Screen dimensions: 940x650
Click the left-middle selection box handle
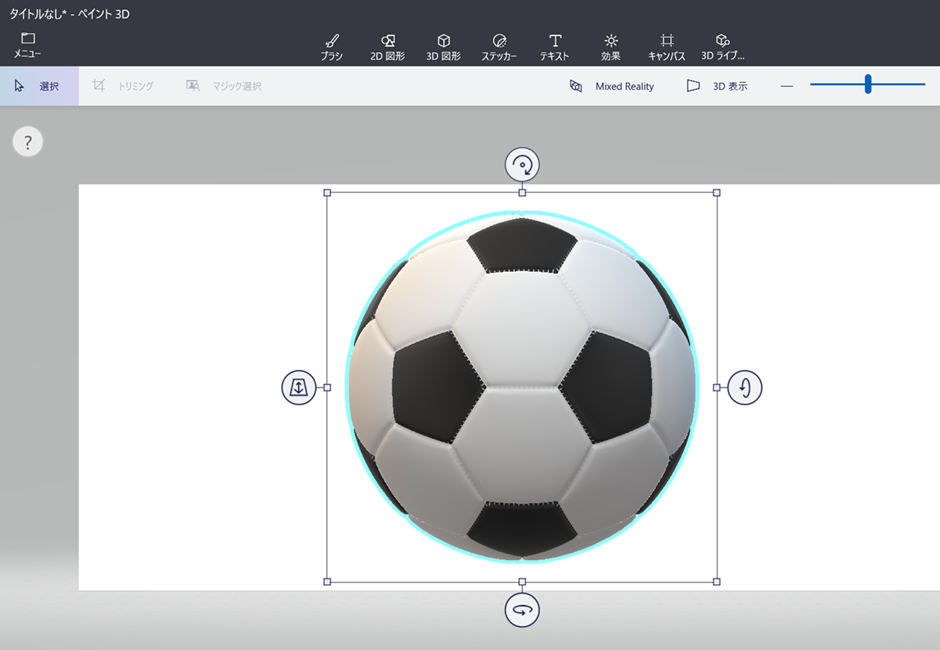(327, 387)
